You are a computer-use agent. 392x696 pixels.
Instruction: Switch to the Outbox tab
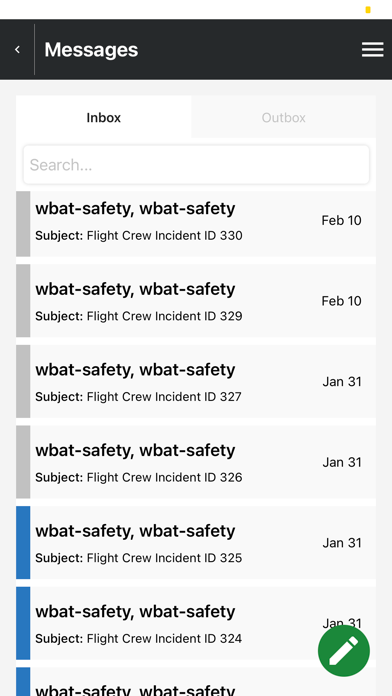coord(284,118)
